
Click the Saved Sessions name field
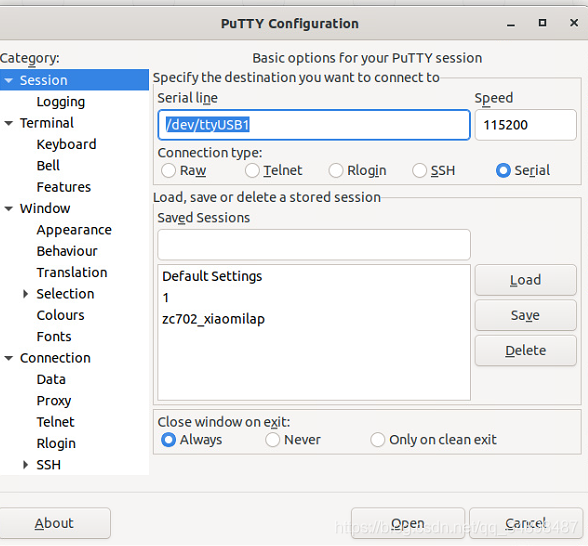[314, 244]
